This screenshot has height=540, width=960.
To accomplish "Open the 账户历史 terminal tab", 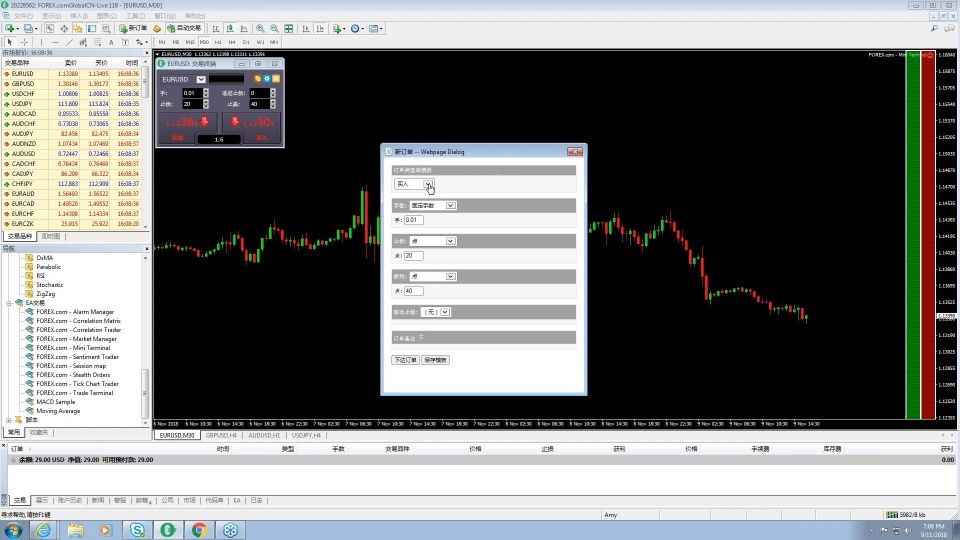I will (x=69, y=500).
